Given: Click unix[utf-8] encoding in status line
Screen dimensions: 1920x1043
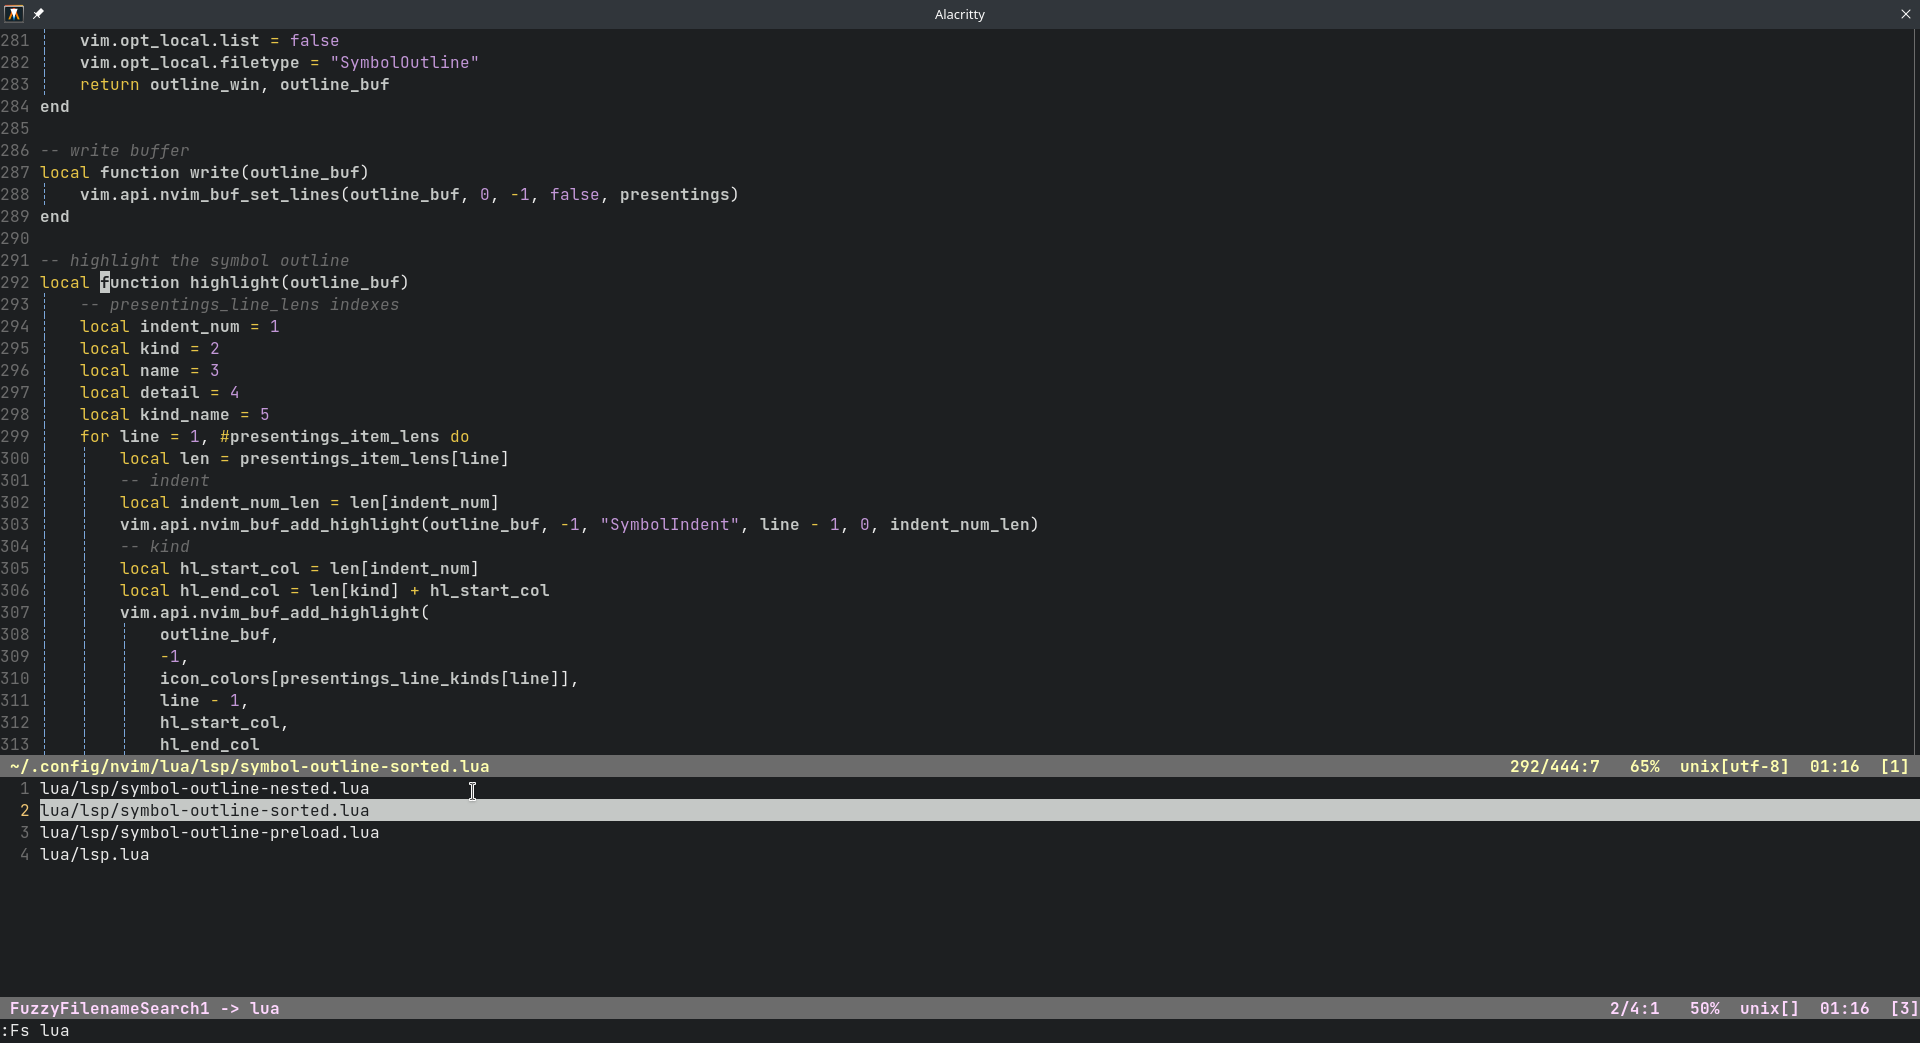Looking at the screenshot, I should (1734, 767).
